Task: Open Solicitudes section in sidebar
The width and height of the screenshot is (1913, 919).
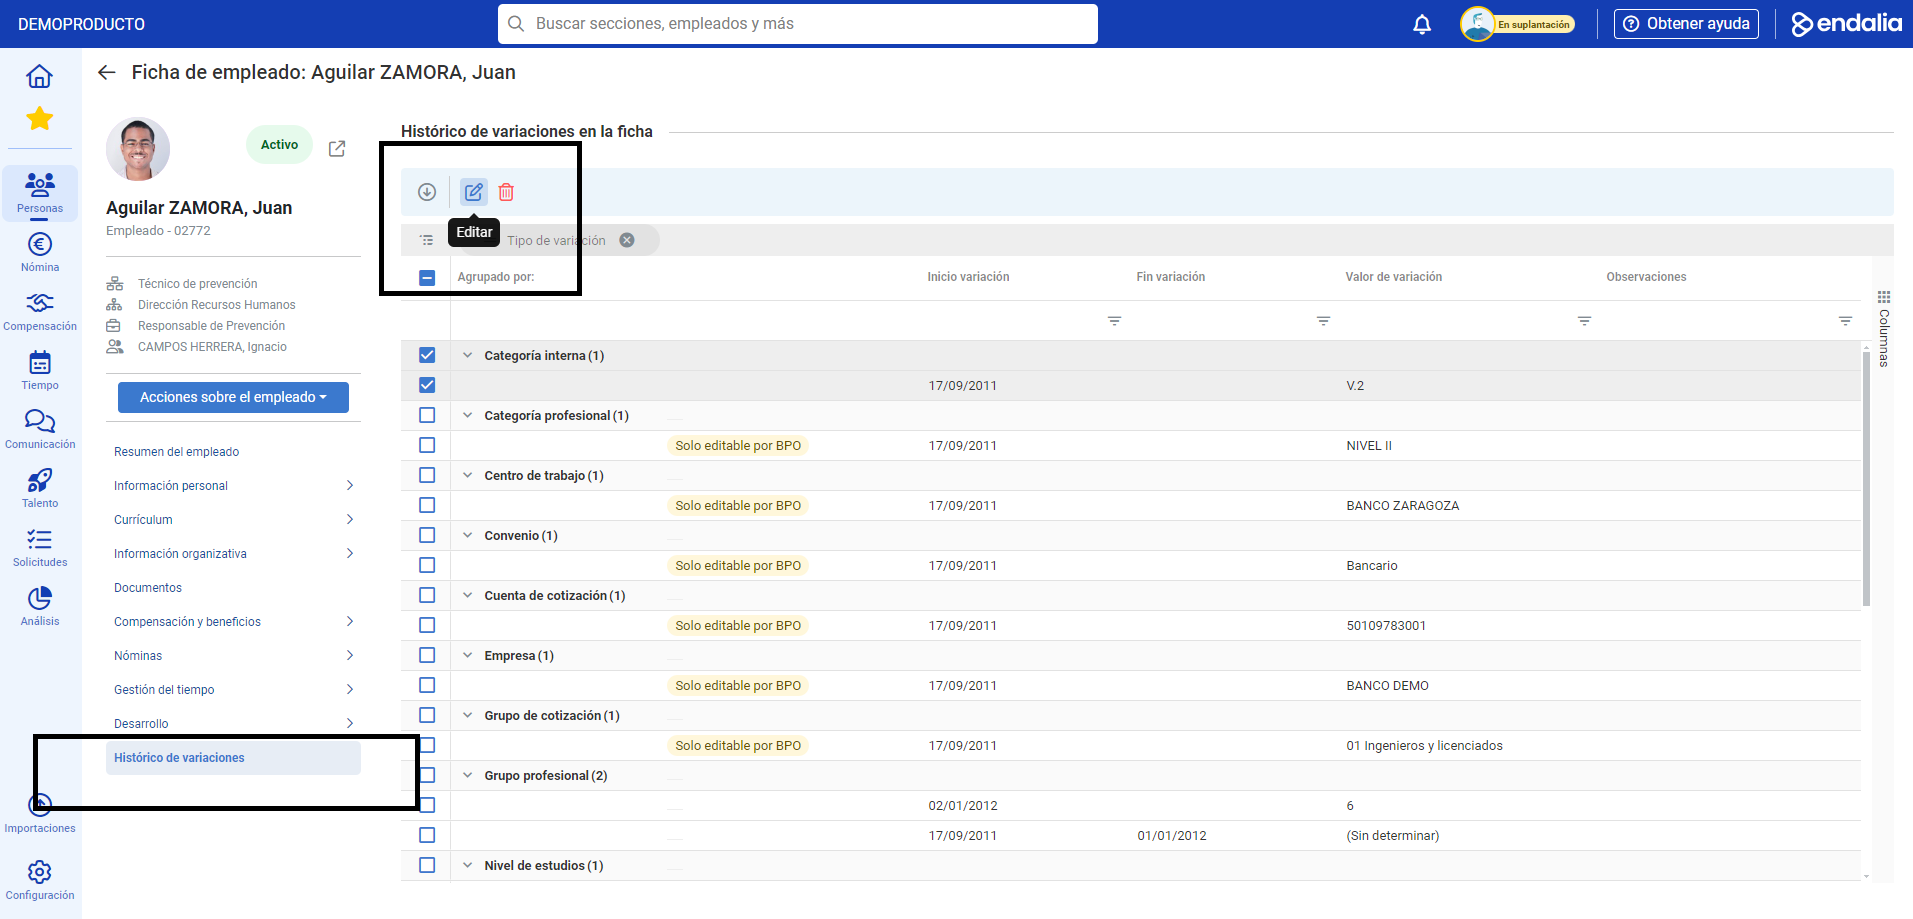Action: pyautogui.click(x=40, y=547)
